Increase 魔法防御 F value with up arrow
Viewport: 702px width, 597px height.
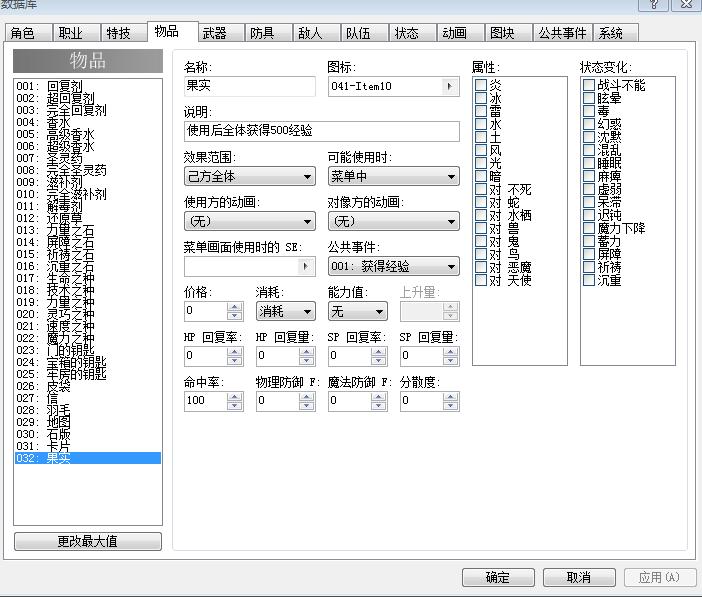[378, 396]
